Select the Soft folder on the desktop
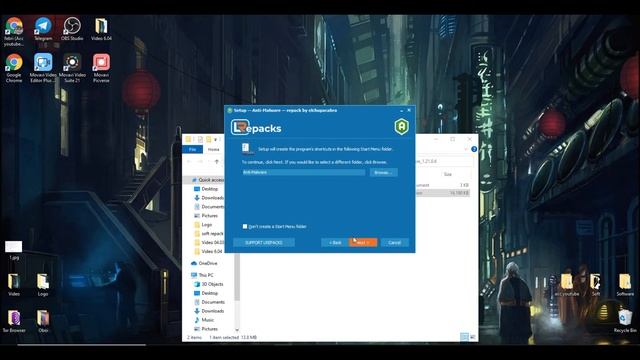 pos(596,284)
